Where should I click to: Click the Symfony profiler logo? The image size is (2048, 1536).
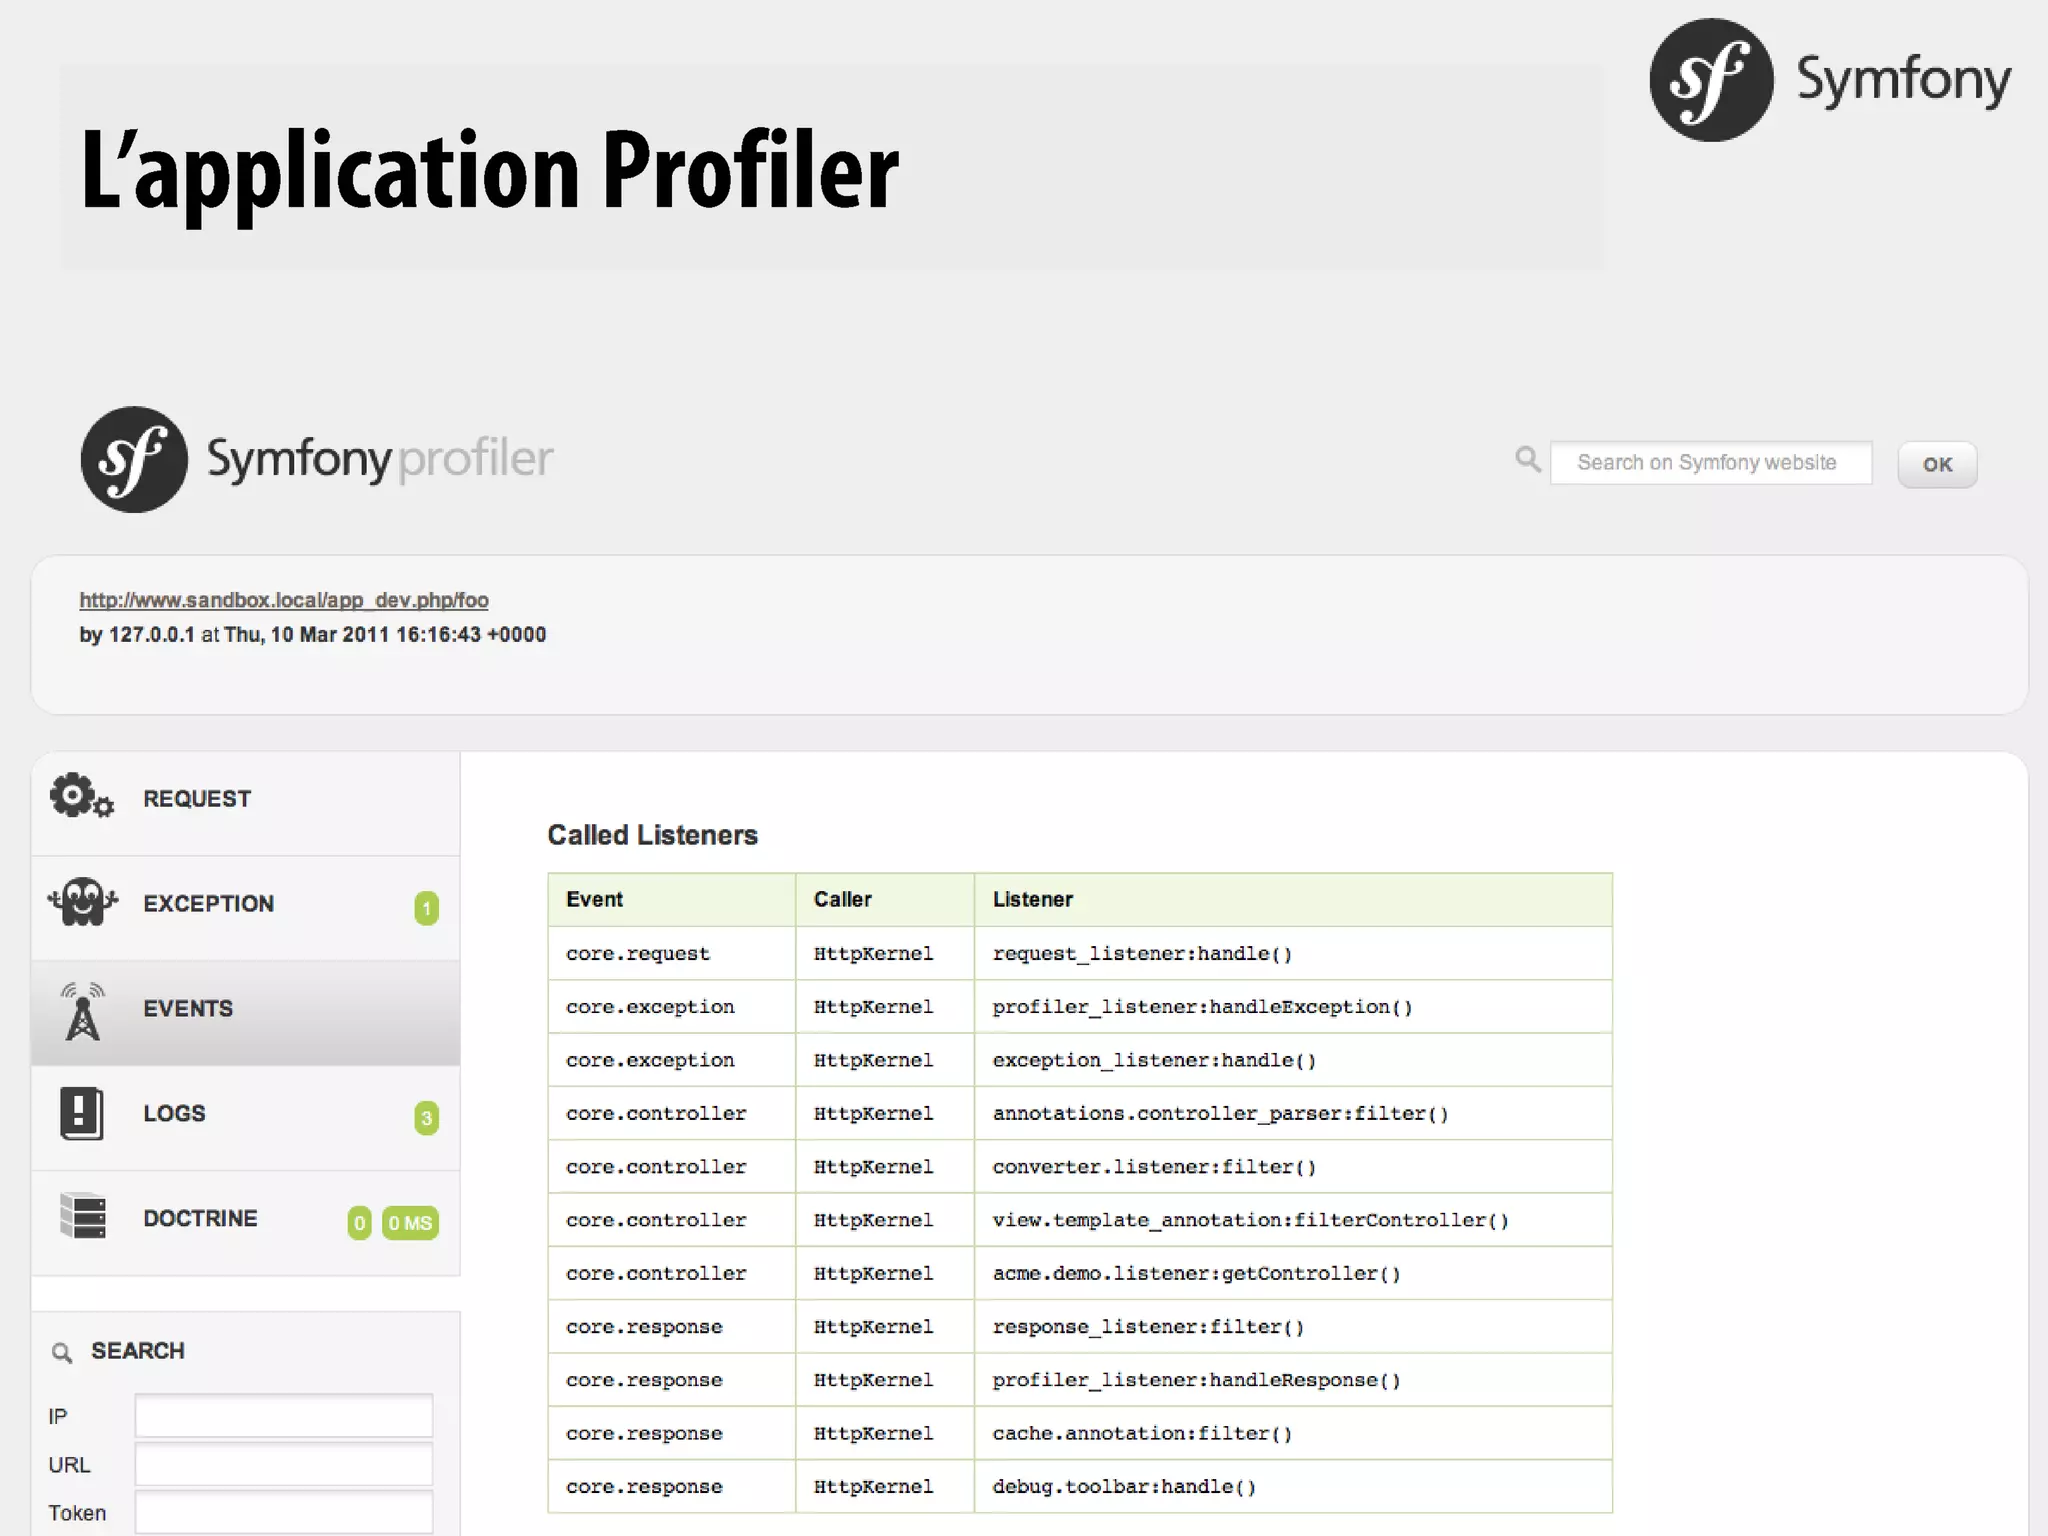click(x=316, y=460)
